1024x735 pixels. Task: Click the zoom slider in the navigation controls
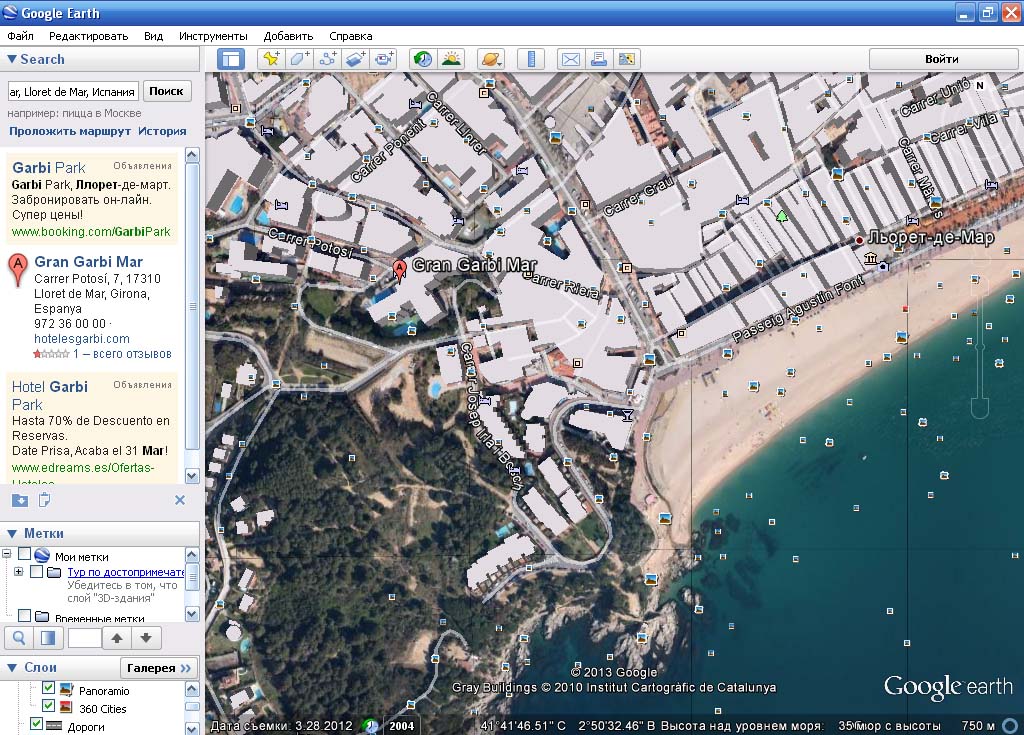979,346
